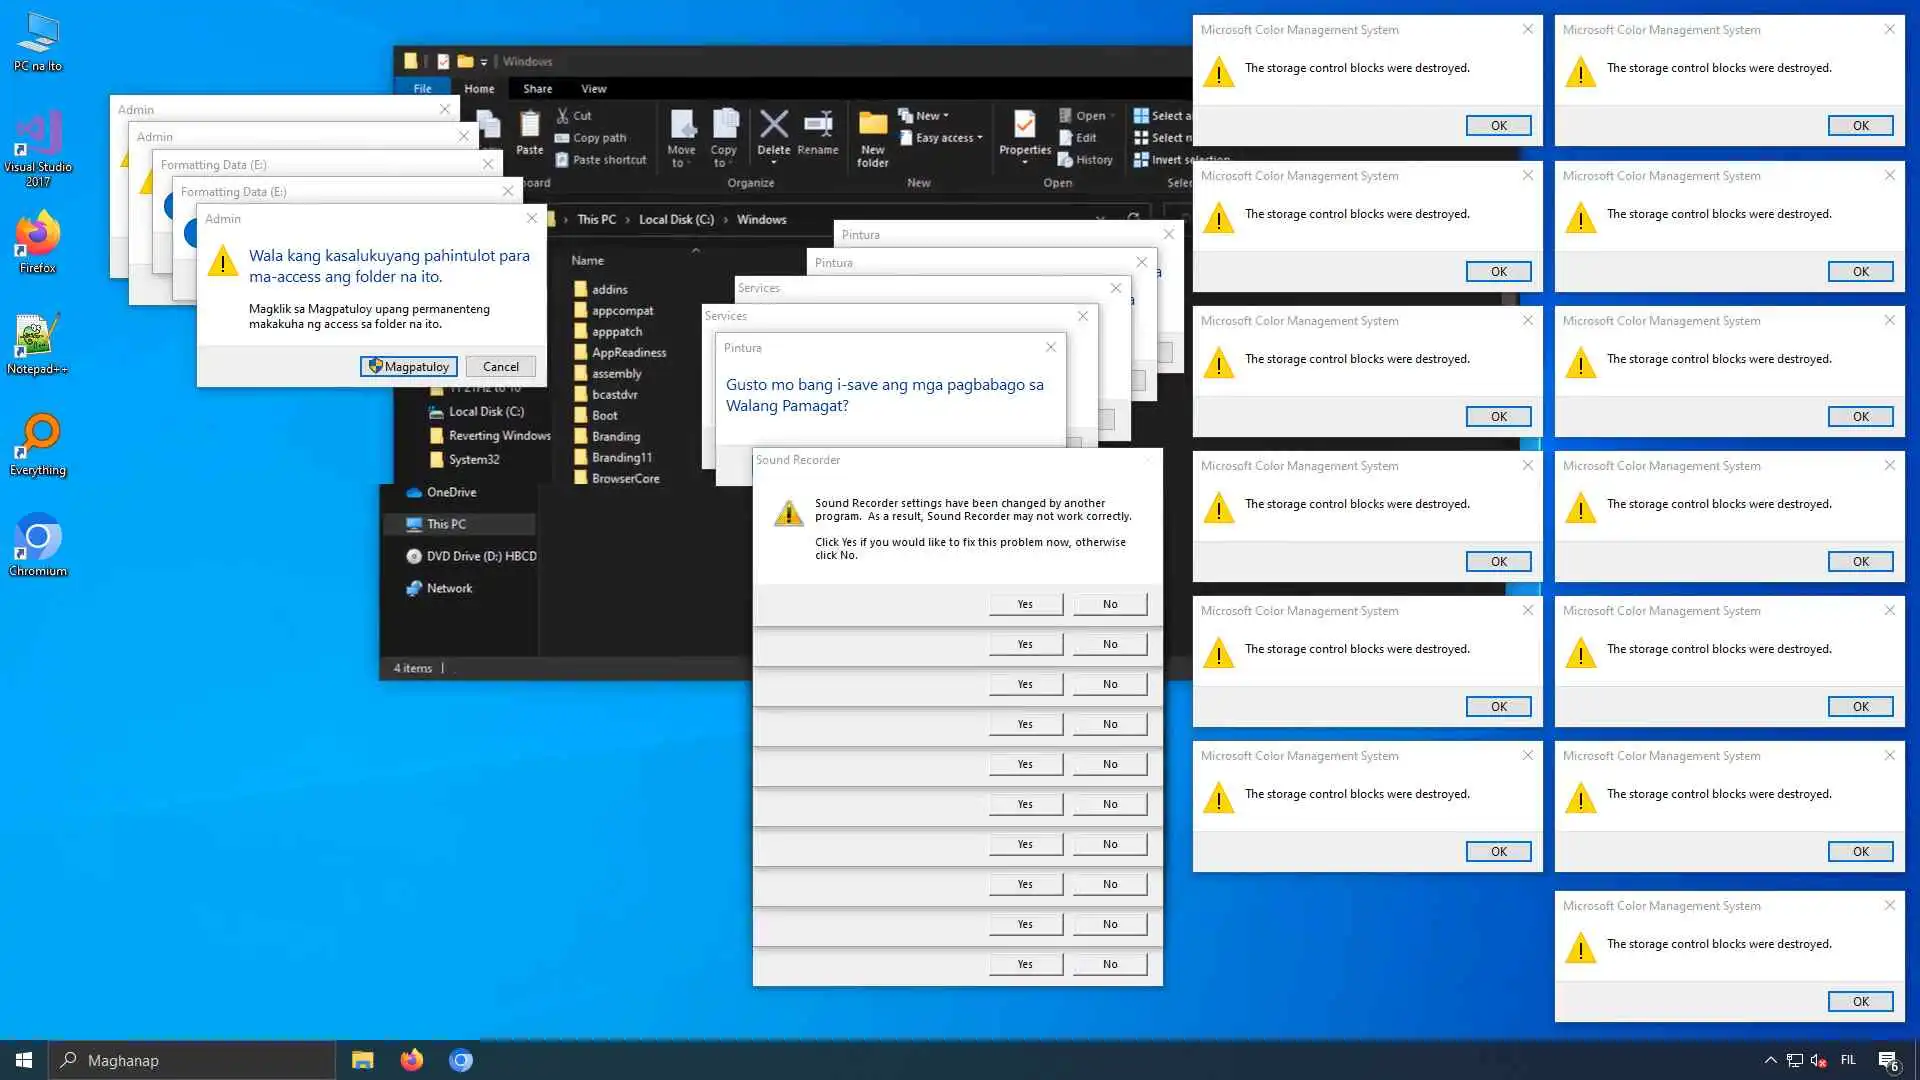Viewport: 1920px width, 1080px height.
Task: Click Magpatuloy in the Admin dialog
Action: click(x=409, y=367)
